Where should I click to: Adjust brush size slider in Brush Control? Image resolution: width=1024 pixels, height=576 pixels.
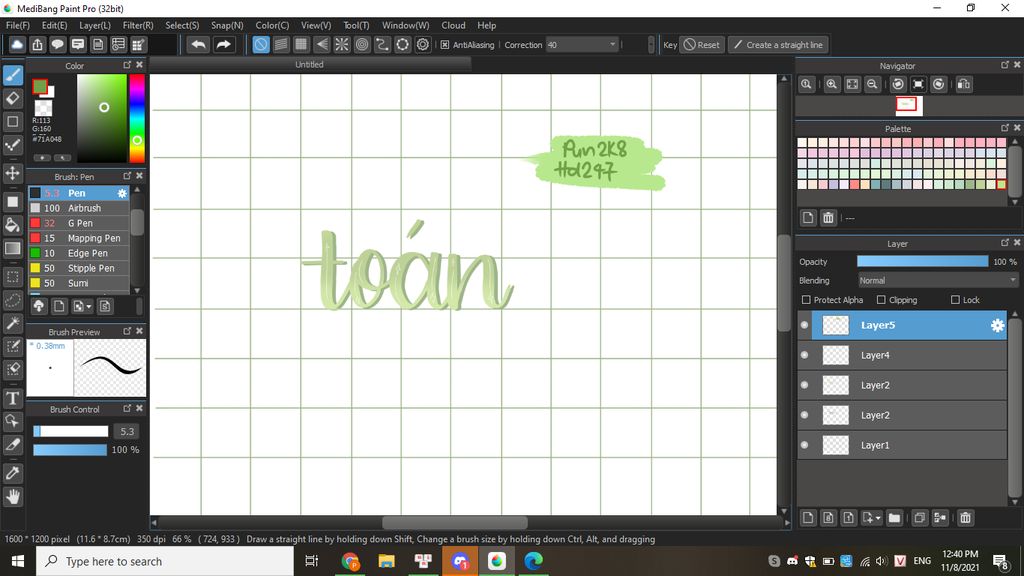[71, 431]
